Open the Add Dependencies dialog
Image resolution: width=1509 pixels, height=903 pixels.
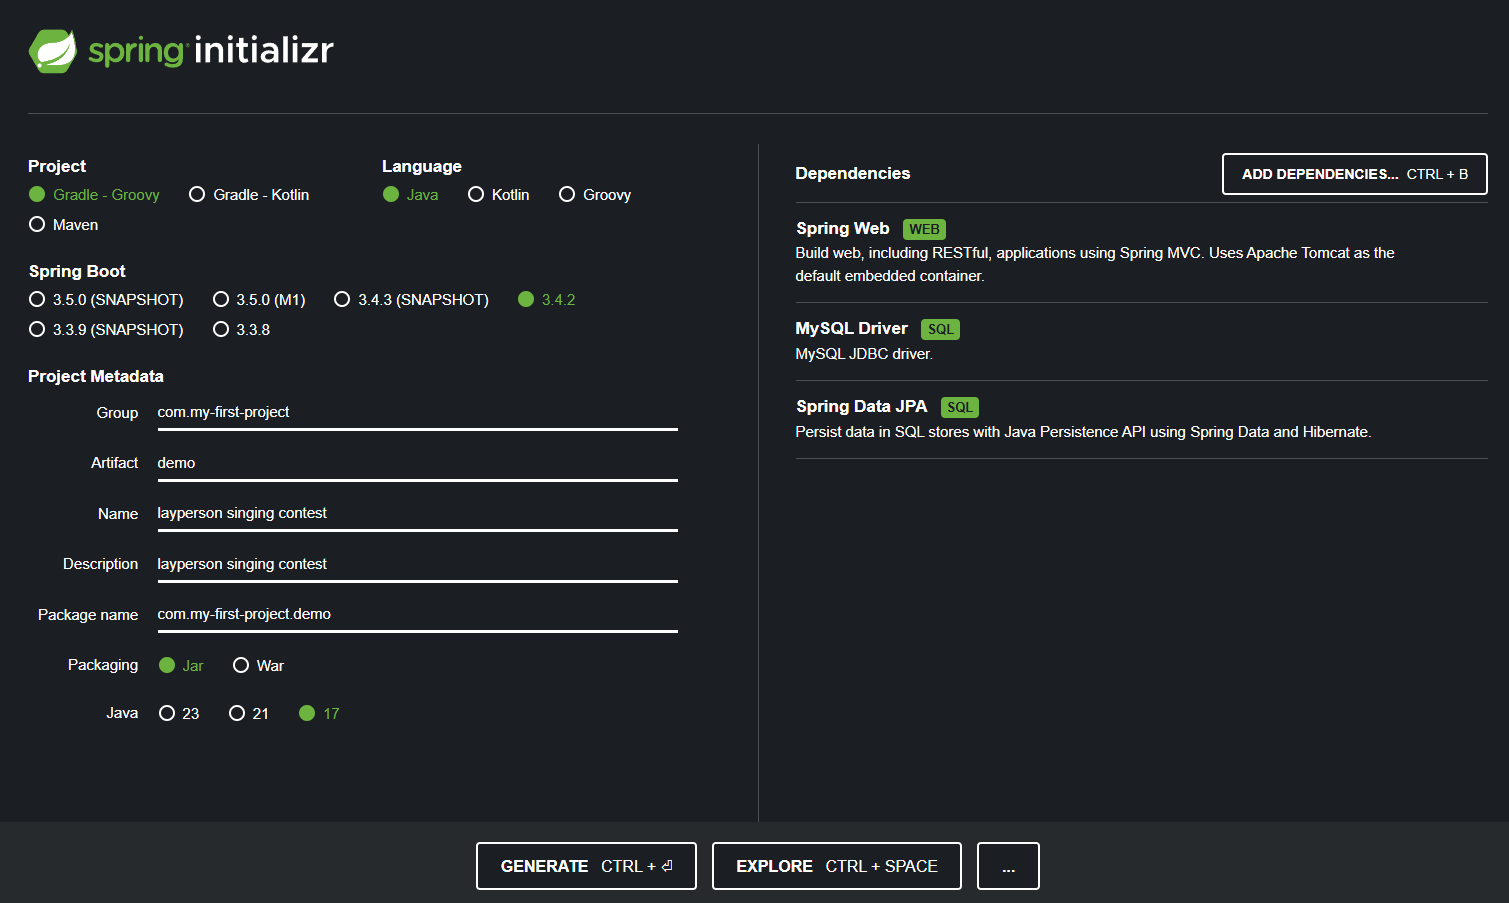(1354, 174)
